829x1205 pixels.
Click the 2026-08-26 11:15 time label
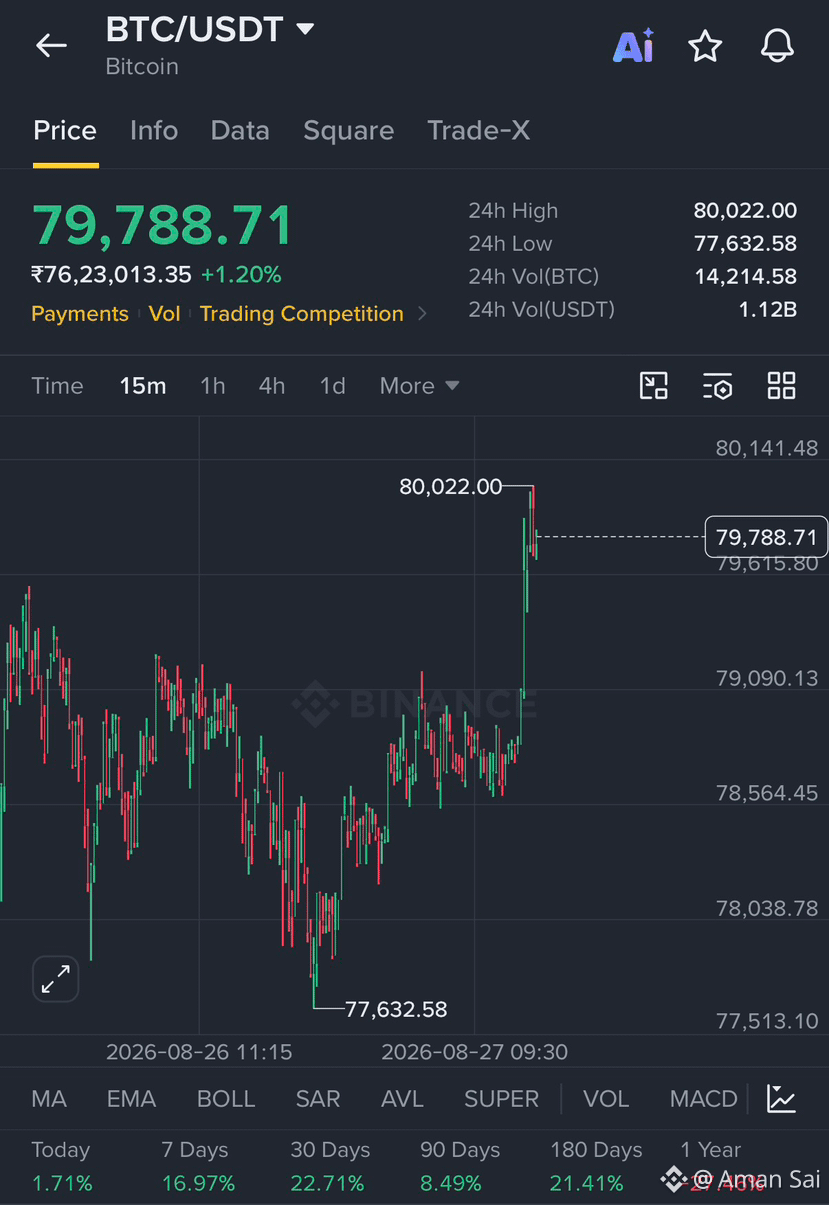[x=199, y=1052]
